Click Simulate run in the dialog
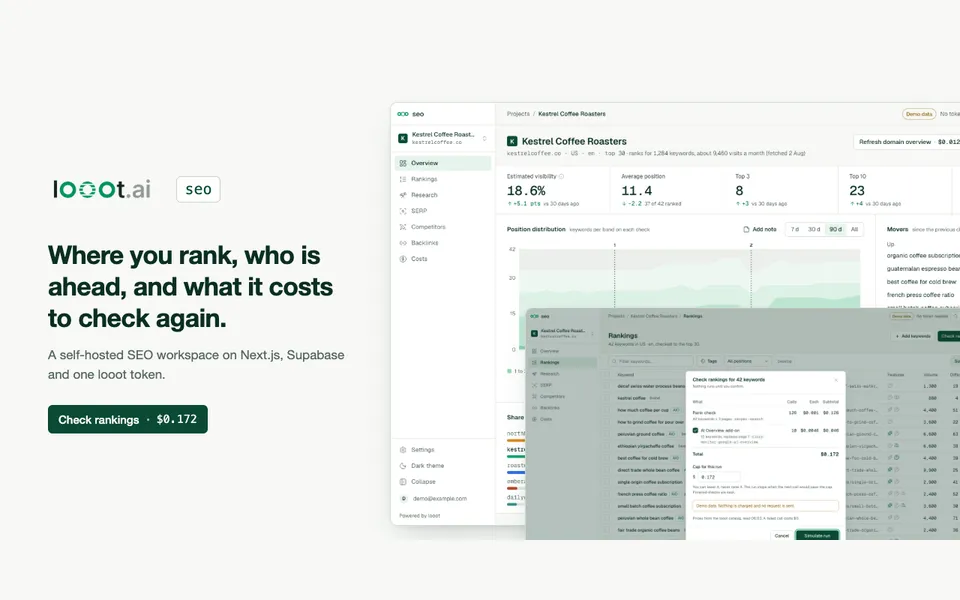The image size is (960, 600). pos(817,535)
